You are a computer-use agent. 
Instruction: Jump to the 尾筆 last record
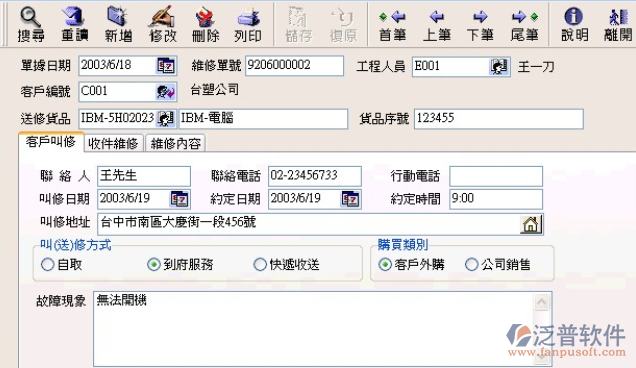(x=524, y=24)
